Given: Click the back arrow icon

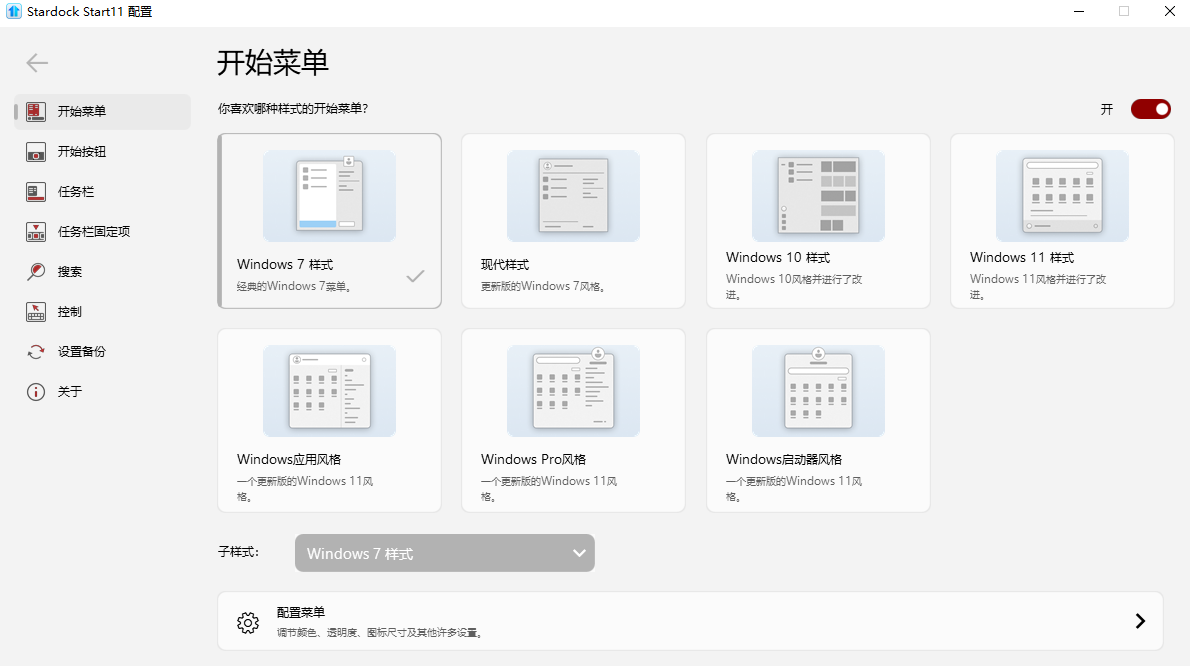Looking at the screenshot, I should tap(37, 63).
